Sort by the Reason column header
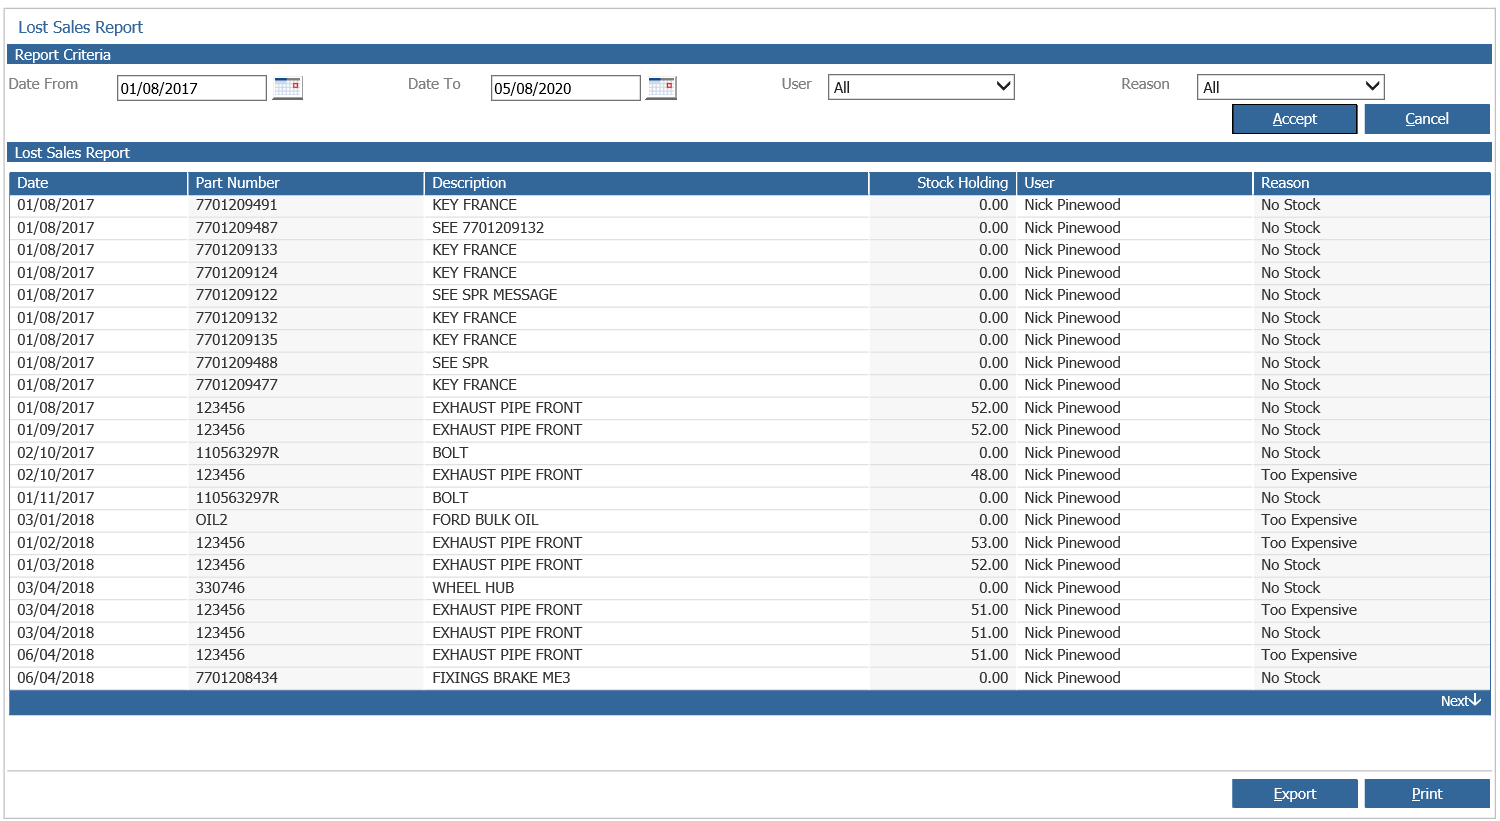Viewport: 1500px width, 821px height. tap(1372, 183)
